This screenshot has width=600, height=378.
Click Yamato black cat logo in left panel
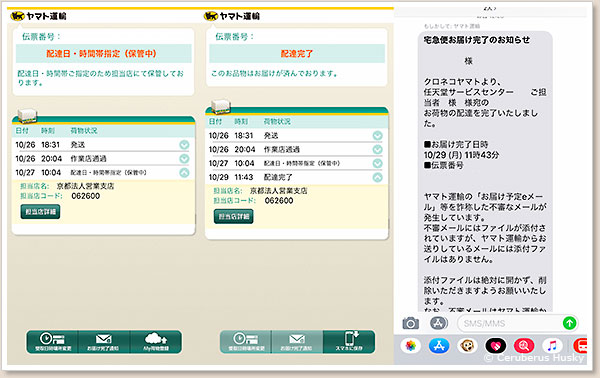[18, 16]
